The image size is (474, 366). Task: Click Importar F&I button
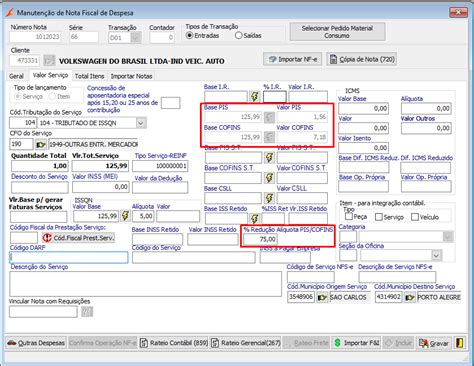(356, 343)
